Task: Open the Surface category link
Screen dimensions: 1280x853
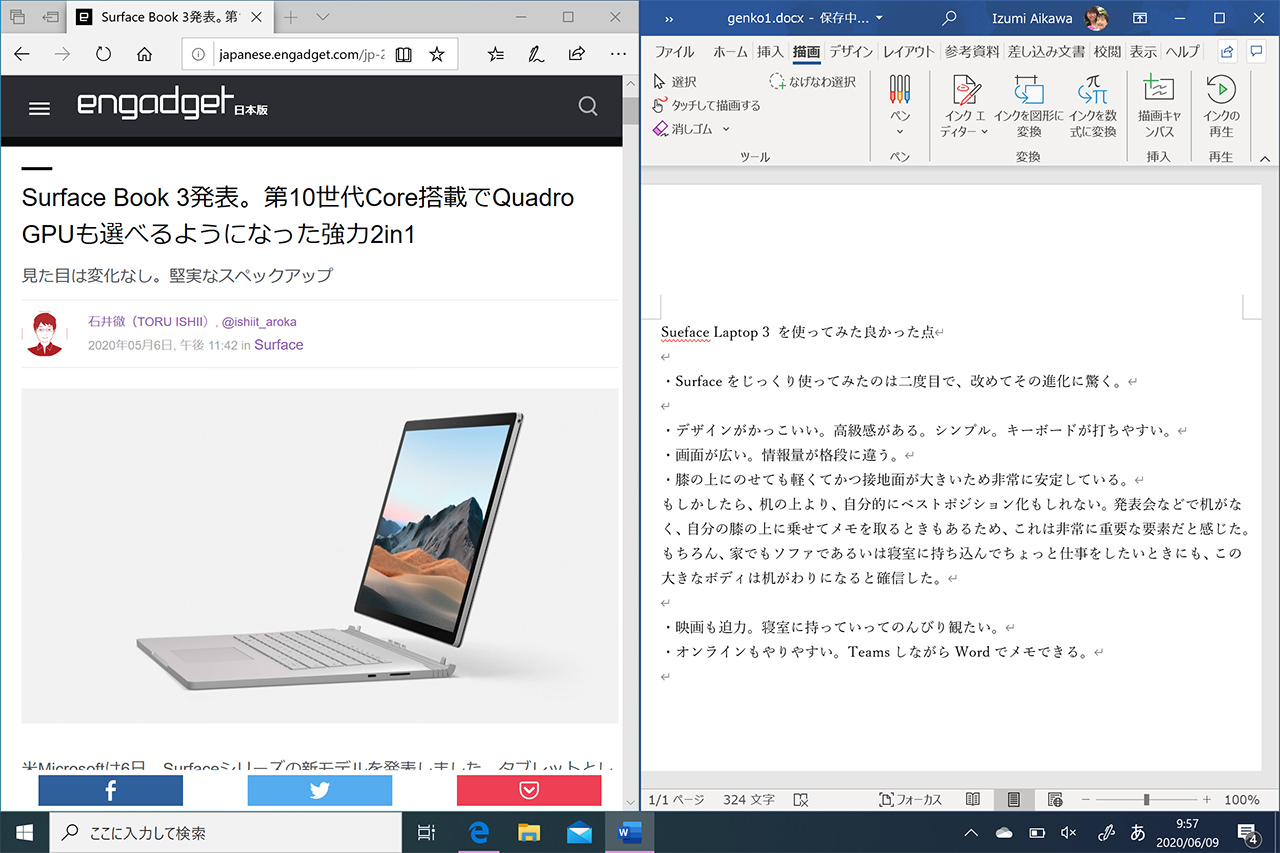Action: point(278,345)
